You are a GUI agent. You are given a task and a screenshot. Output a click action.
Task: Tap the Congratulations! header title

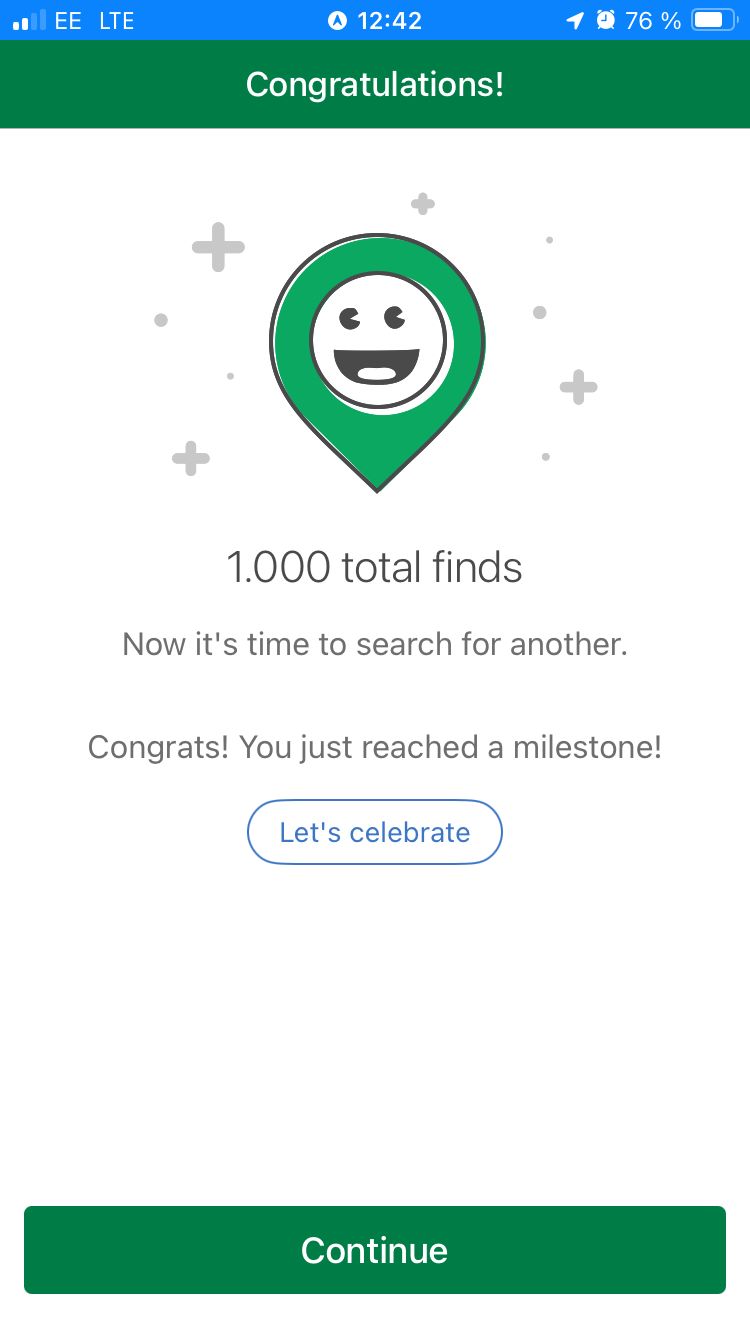tap(375, 84)
